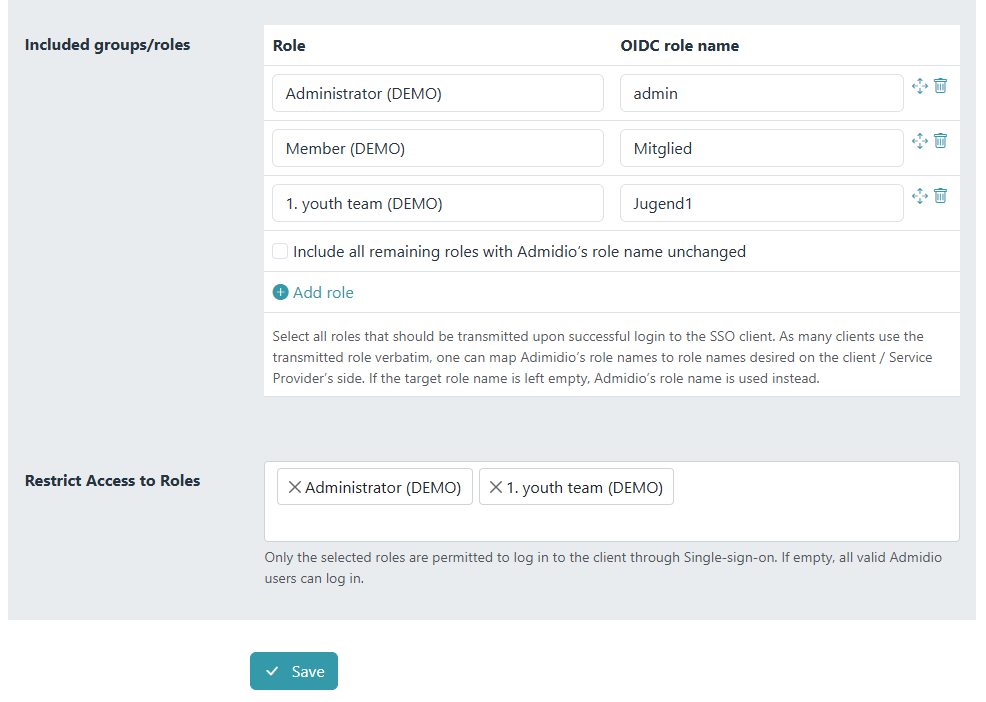Remove Administrator (DEMO) tag from restricted roles
The height and width of the screenshot is (702, 986).
click(294, 488)
